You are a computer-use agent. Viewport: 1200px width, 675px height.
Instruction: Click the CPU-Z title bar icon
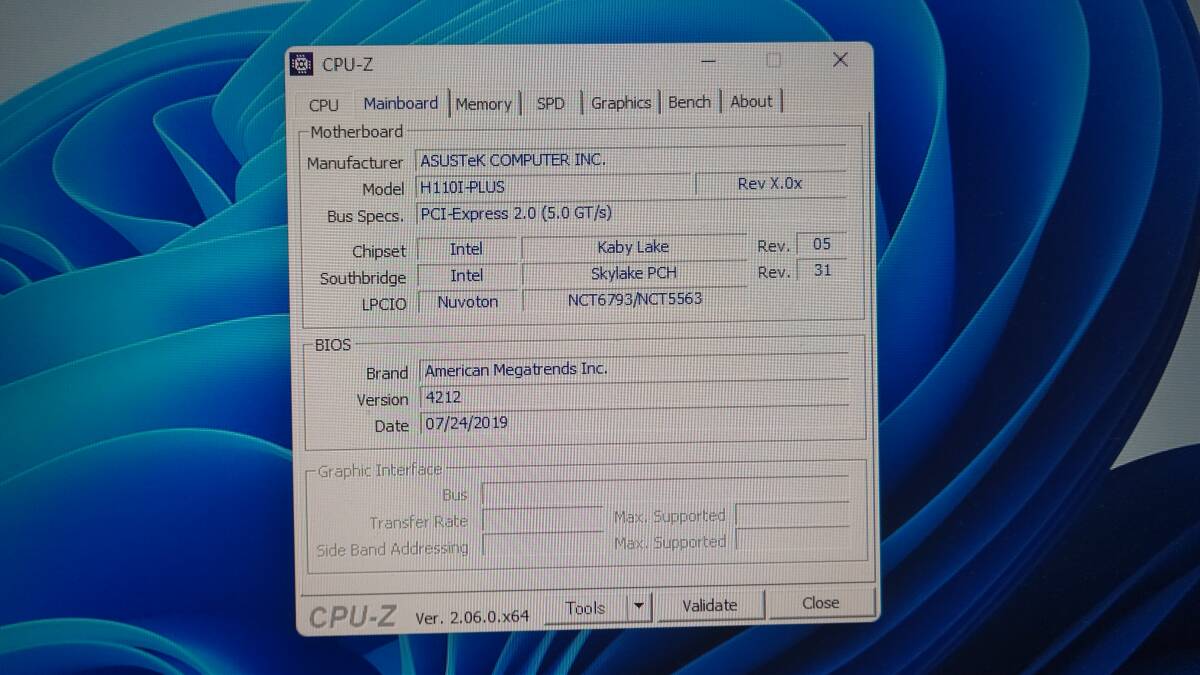301,64
